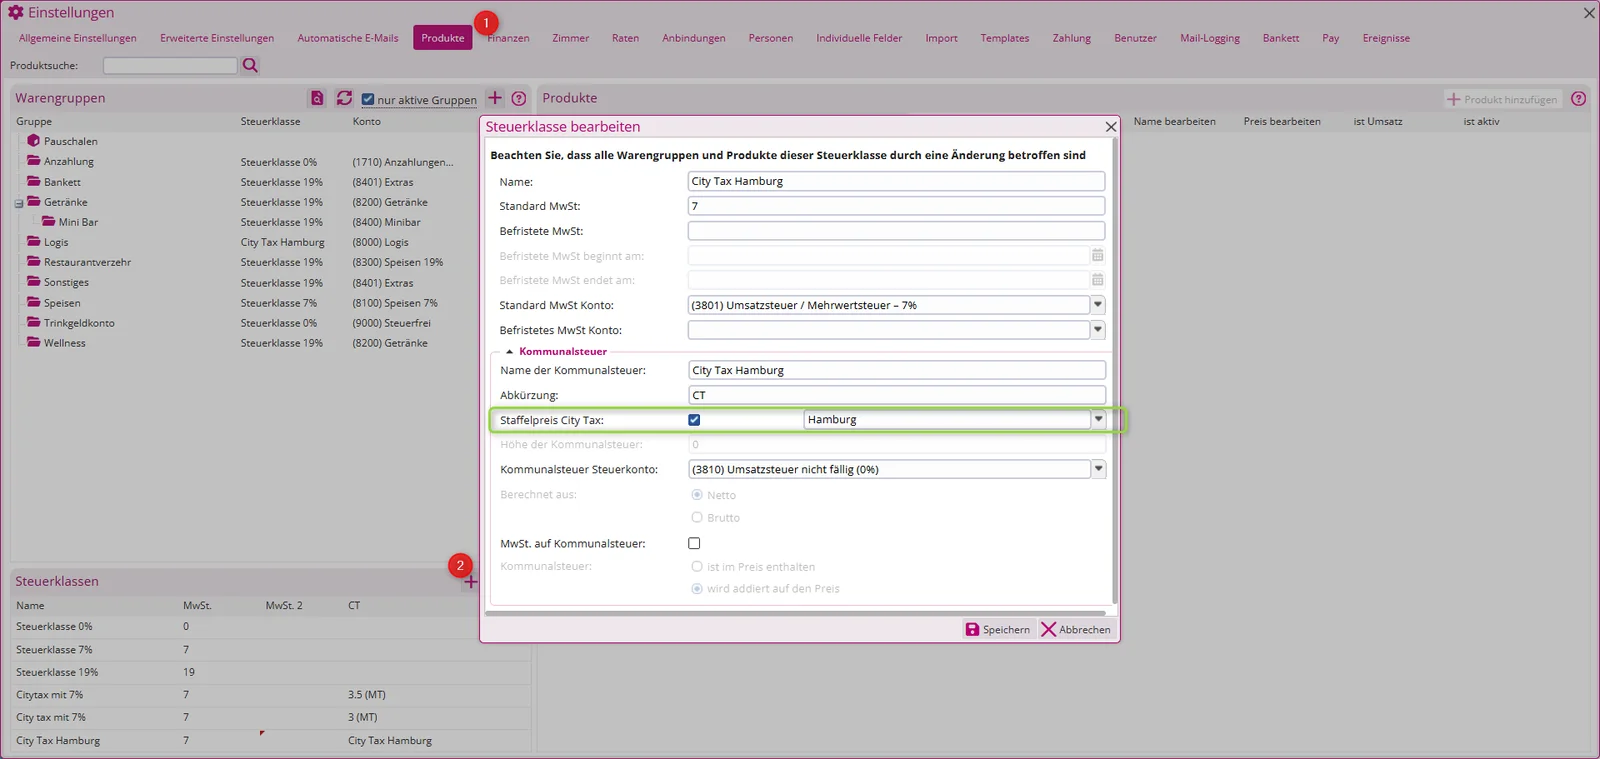Open the Hamburg Staffelpreis city dropdown
1600x759 pixels.
pyautogui.click(x=1098, y=419)
